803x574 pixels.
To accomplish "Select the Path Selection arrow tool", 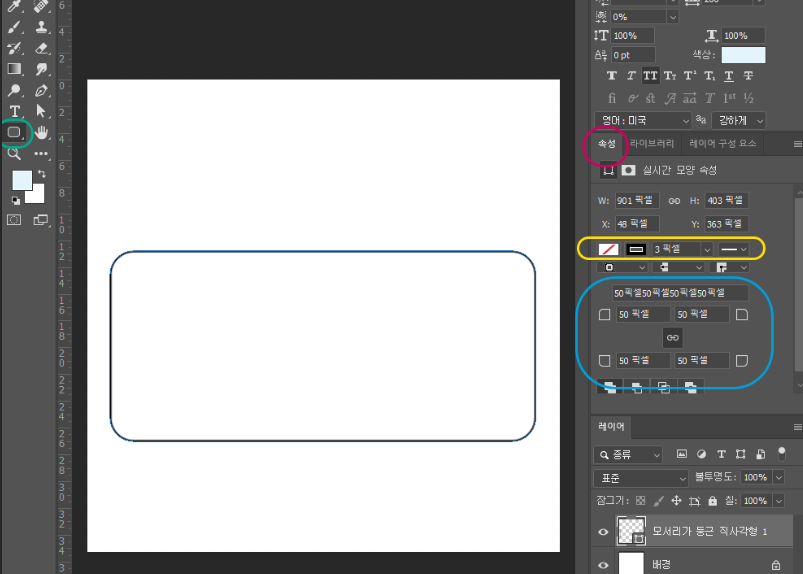I will (x=41, y=111).
